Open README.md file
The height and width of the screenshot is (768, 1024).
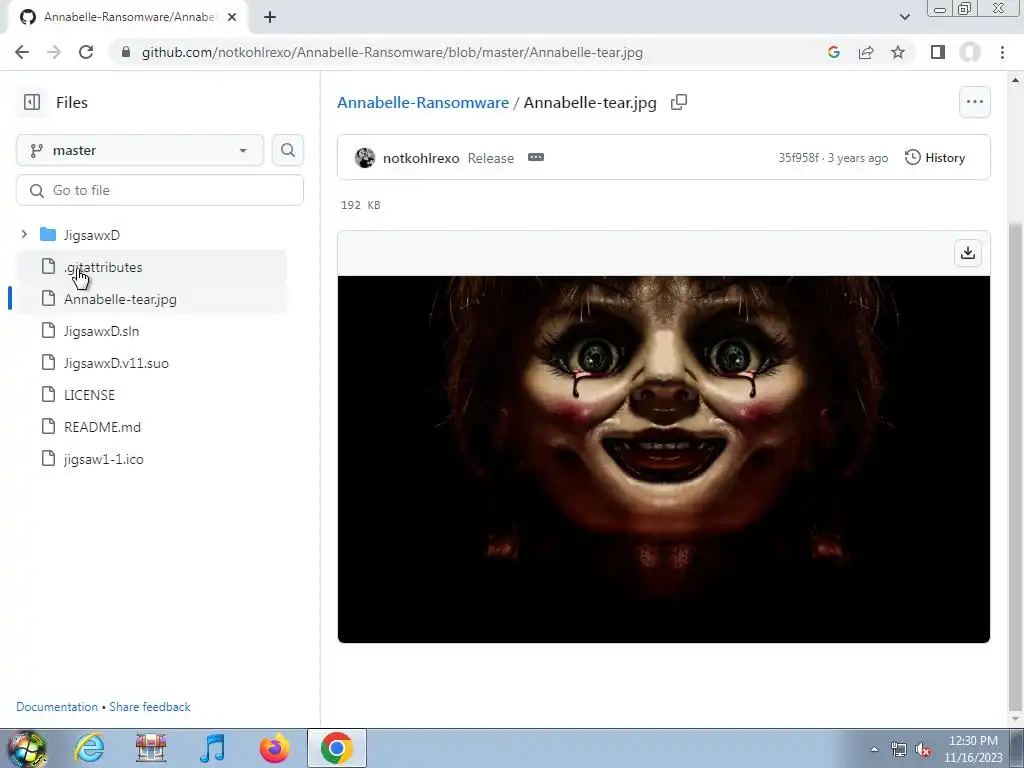[103, 427]
